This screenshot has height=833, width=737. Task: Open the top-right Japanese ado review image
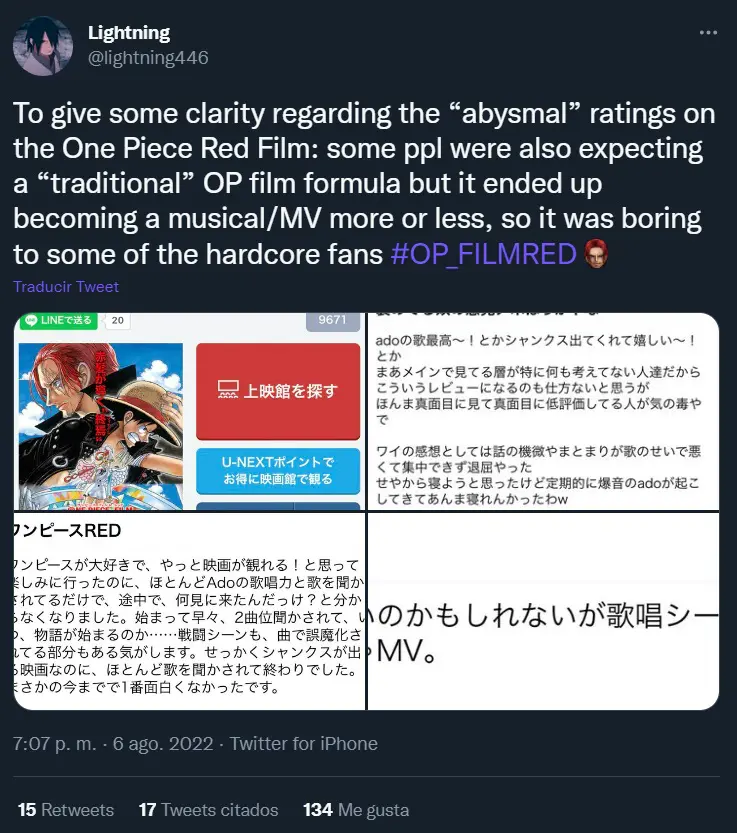click(543, 411)
